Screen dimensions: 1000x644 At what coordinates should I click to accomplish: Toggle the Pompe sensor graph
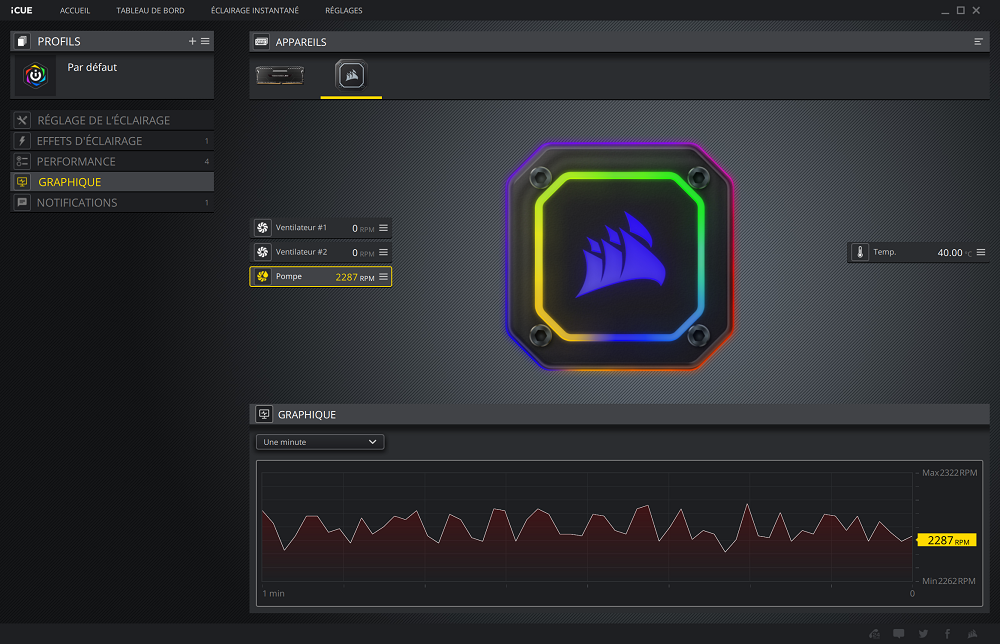[262, 277]
